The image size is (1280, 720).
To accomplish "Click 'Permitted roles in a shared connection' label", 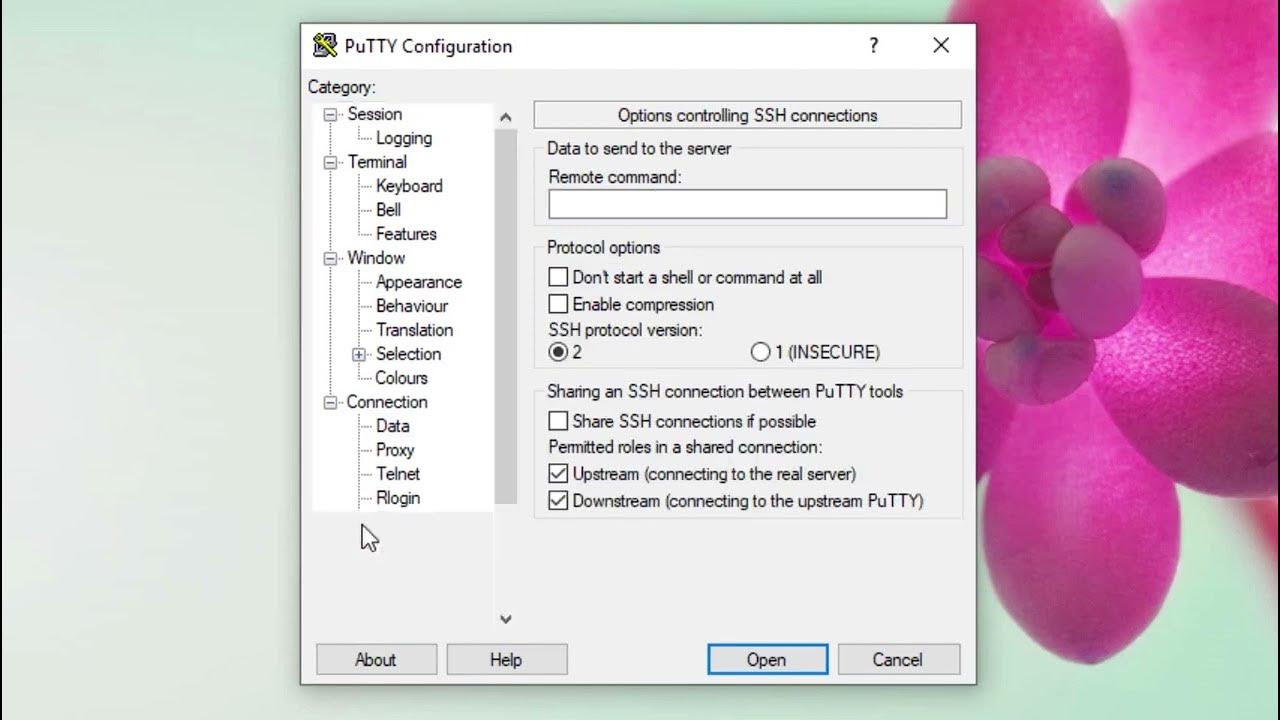I will point(685,447).
